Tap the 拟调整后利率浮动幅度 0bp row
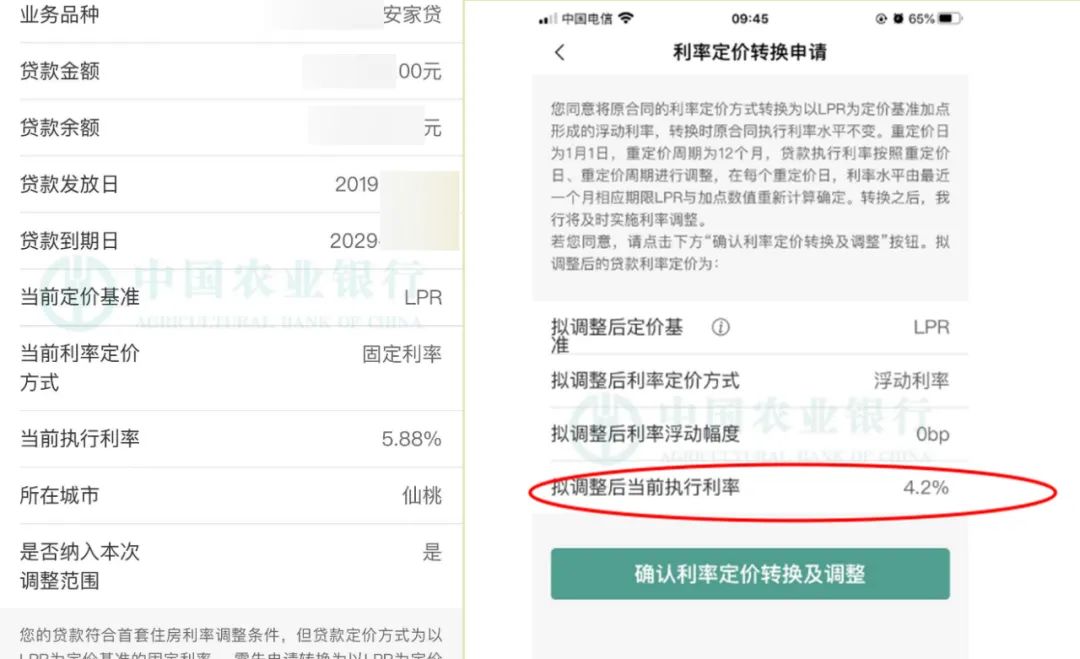 click(x=750, y=434)
